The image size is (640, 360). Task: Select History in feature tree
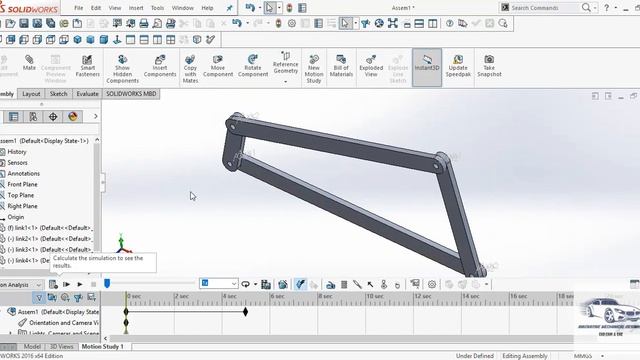click(x=17, y=152)
